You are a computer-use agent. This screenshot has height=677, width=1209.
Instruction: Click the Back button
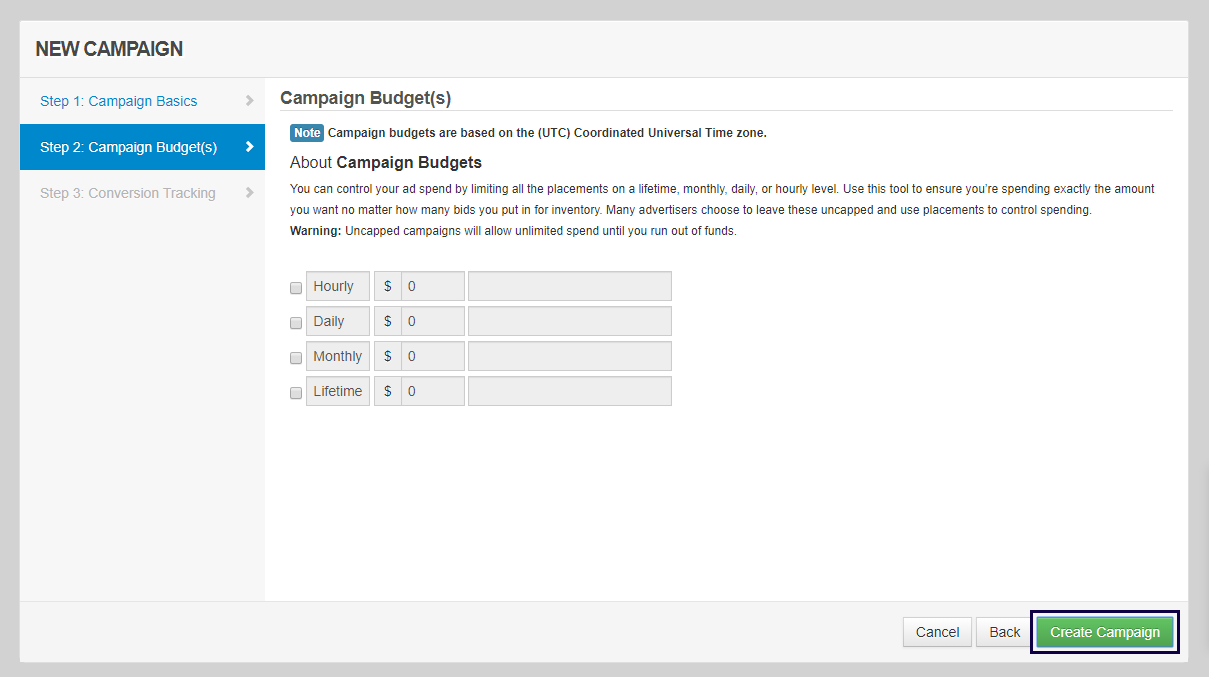point(1003,631)
